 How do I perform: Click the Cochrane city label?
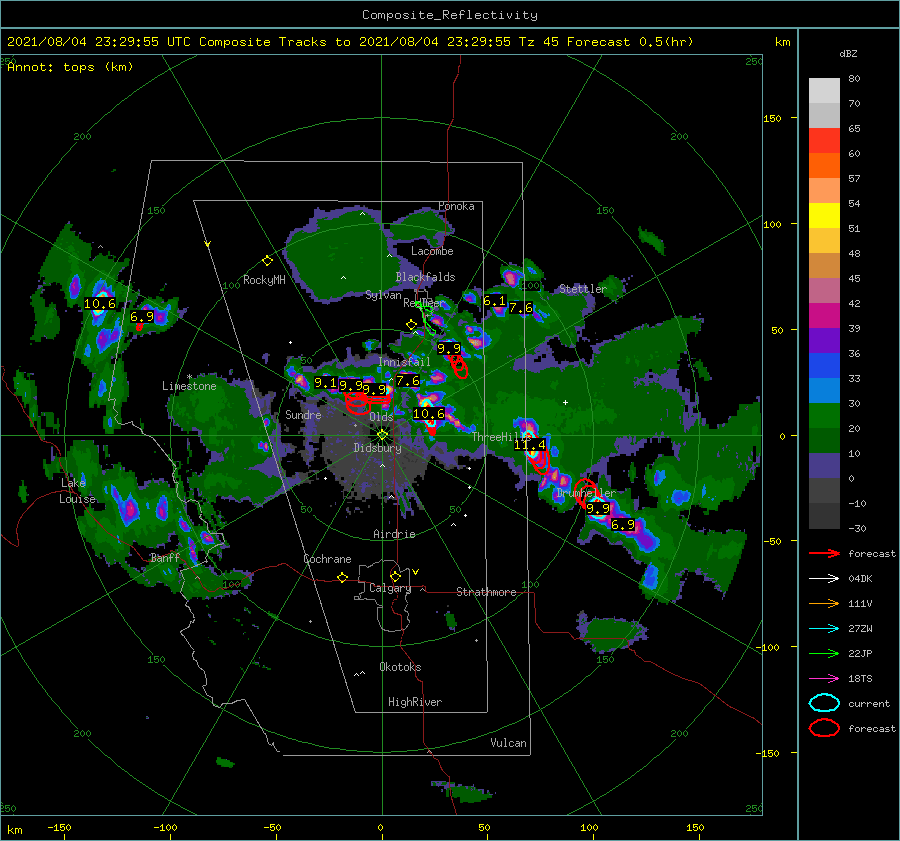327,559
